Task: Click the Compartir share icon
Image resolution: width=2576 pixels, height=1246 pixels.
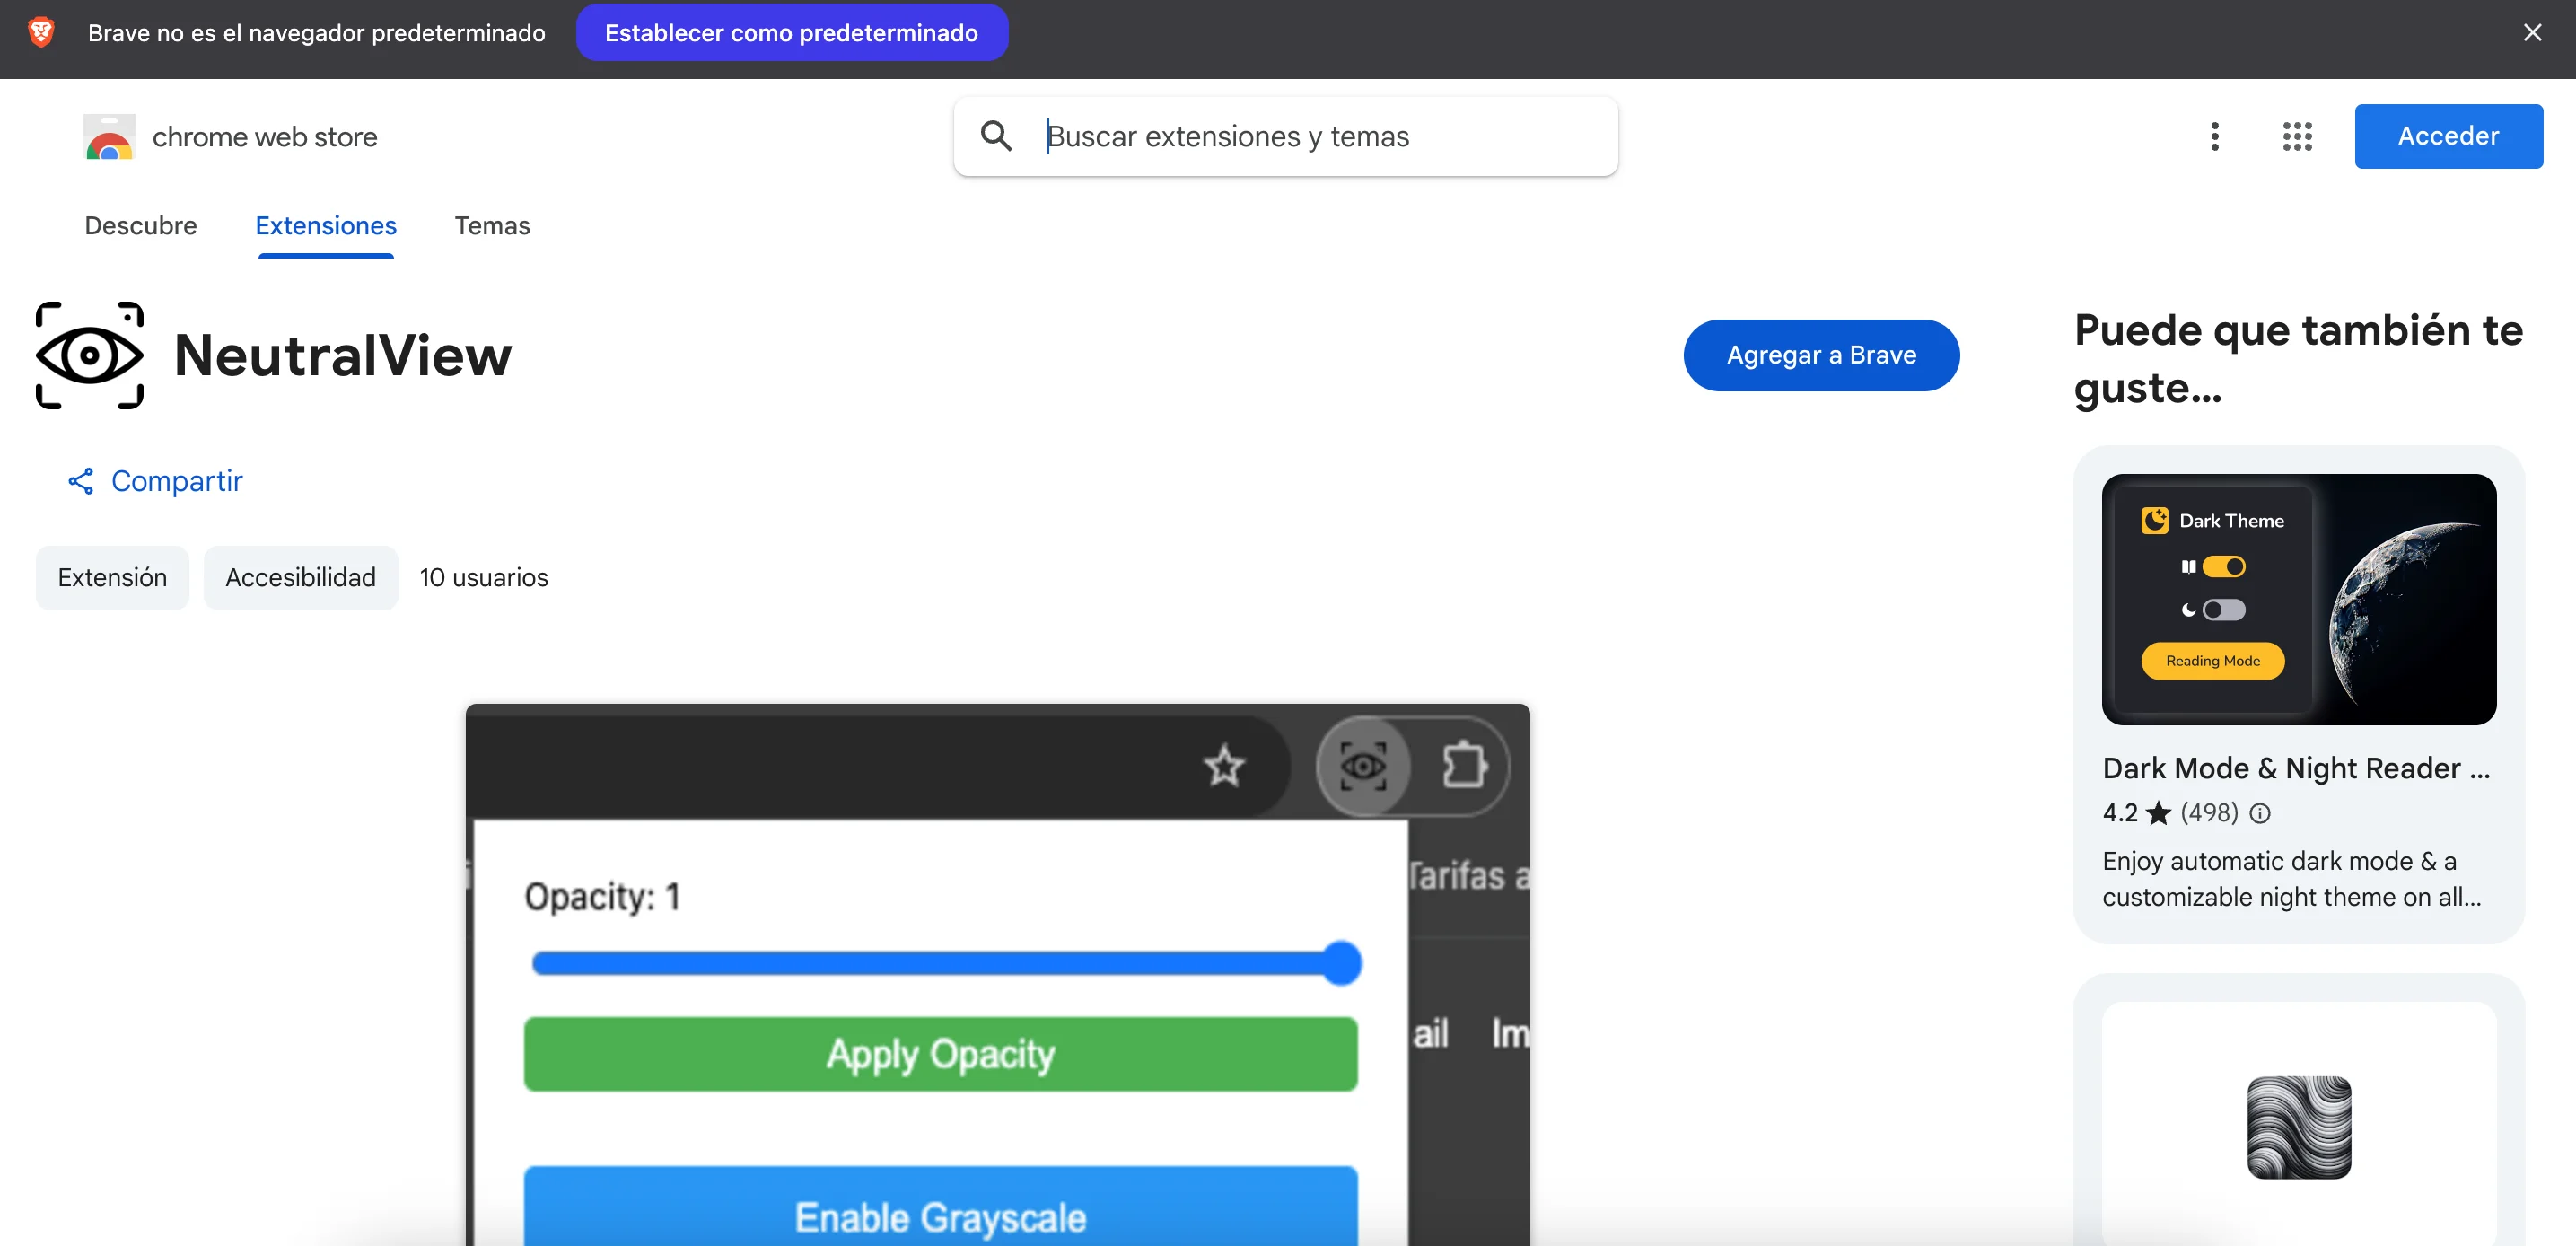Action: [80, 481]
